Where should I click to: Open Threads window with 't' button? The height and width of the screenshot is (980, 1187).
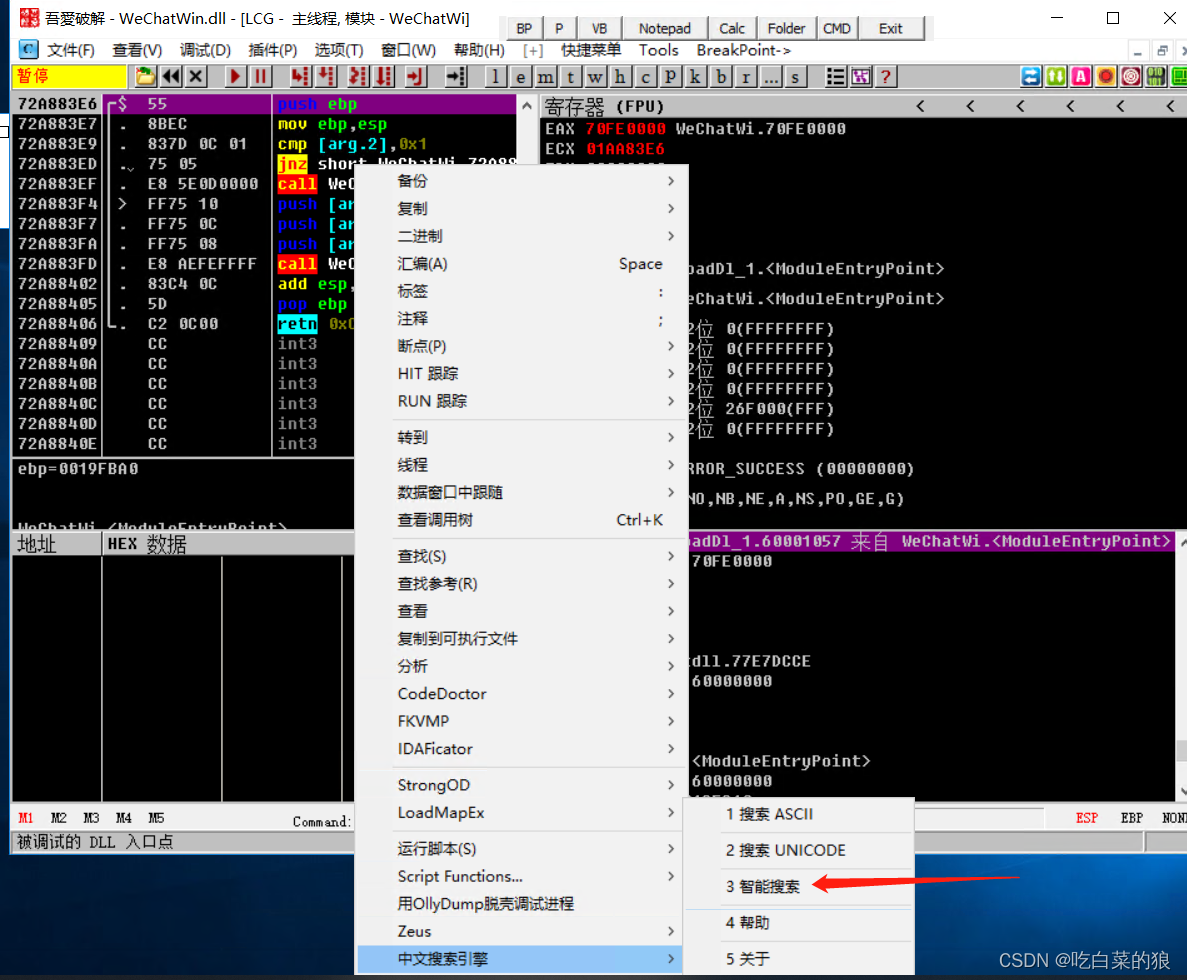click(570, 76)
